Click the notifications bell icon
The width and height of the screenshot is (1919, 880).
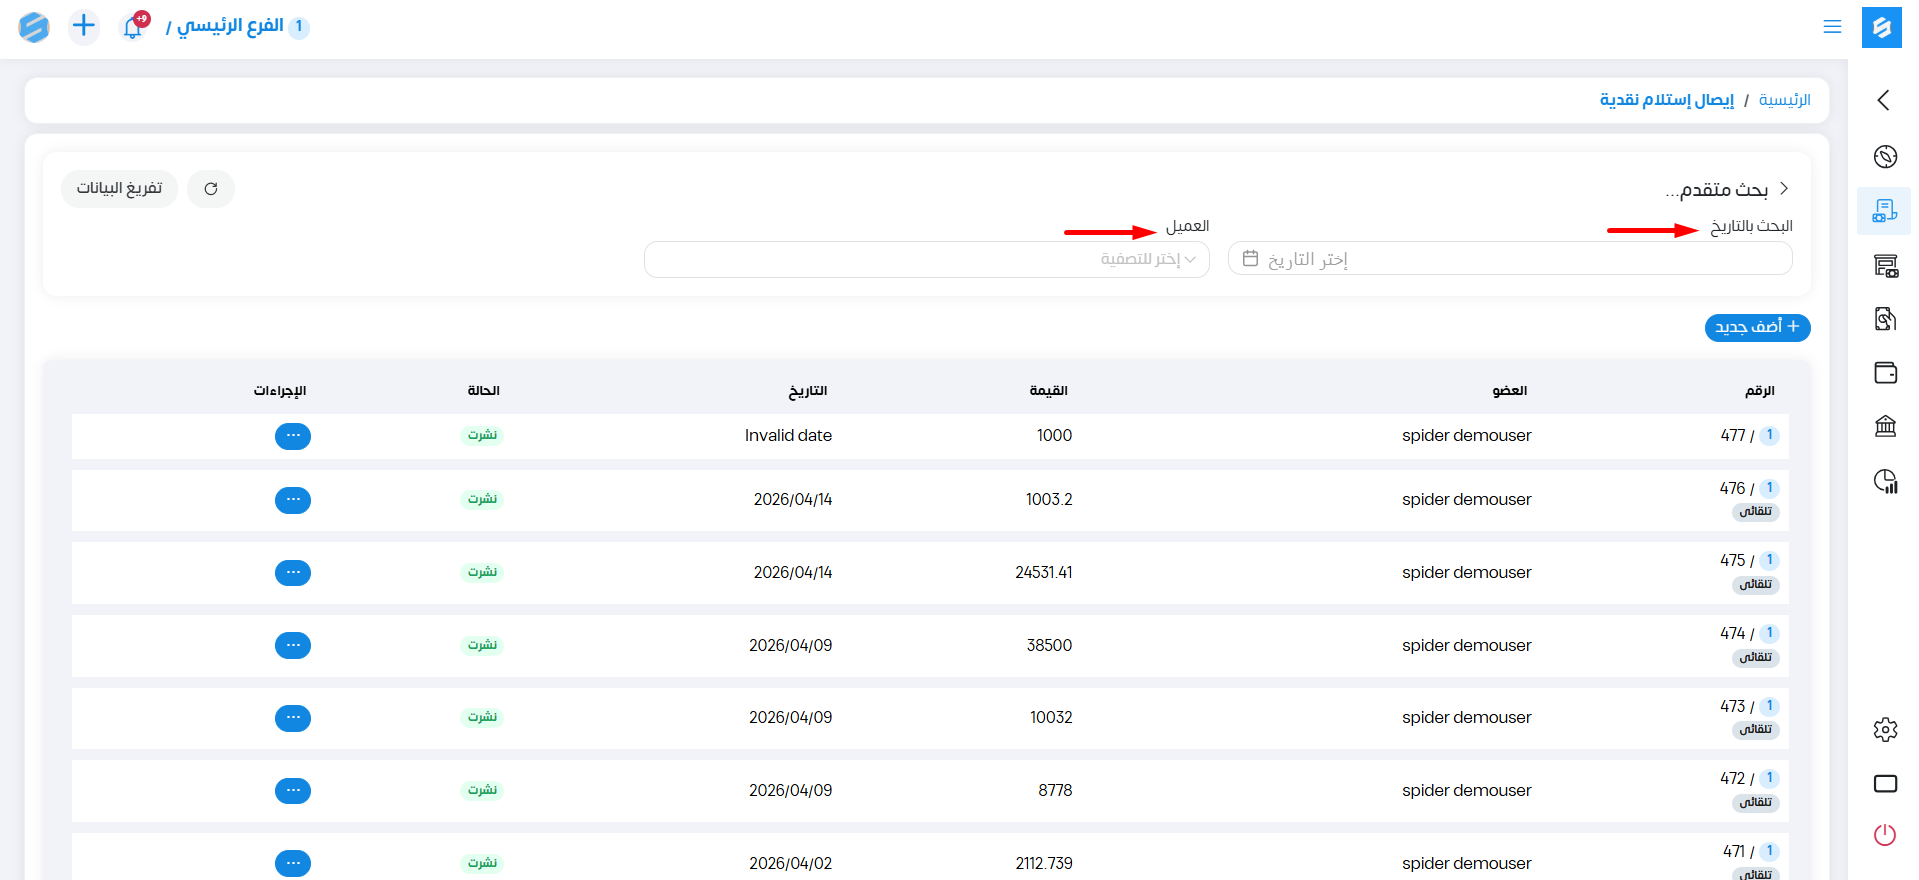(133, 27)
